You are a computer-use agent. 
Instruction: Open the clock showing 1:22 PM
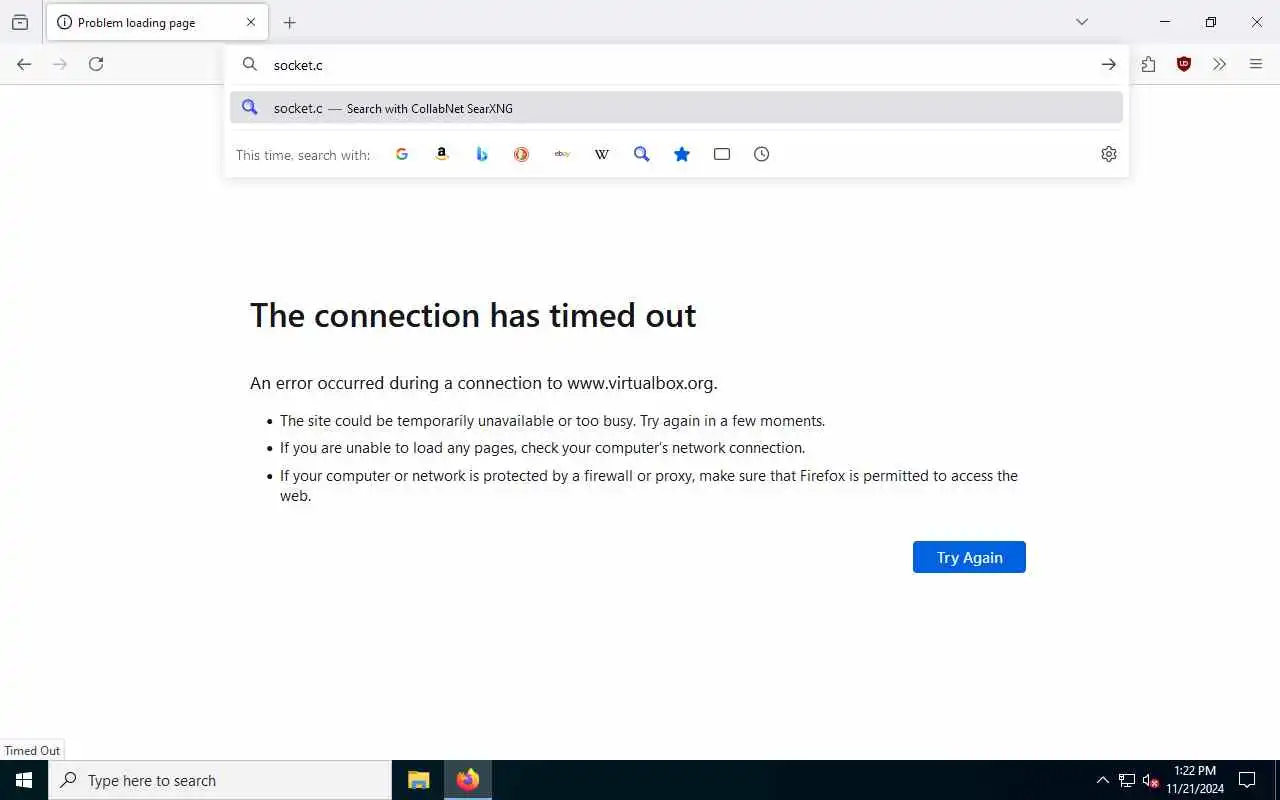(1195, 780)
